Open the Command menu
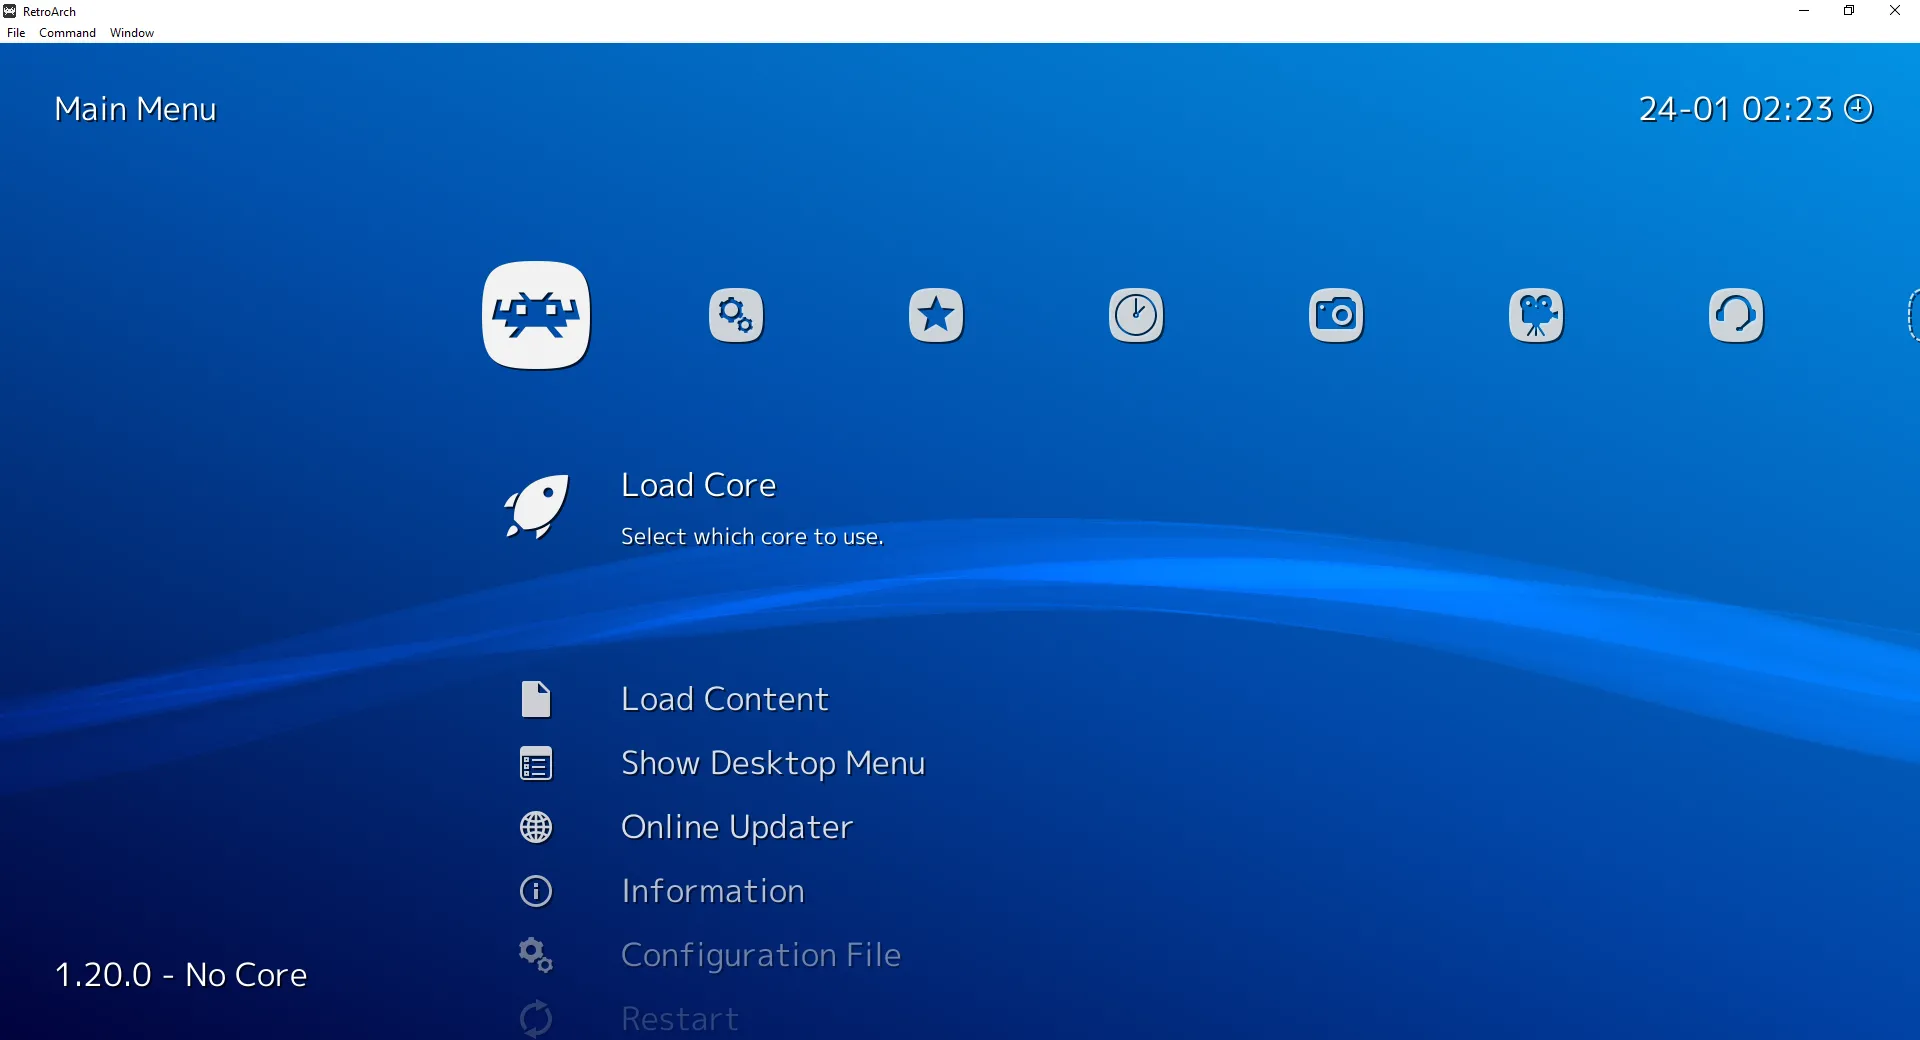The width and height of the screenshot is (1920, 1040). coord(66,32)
